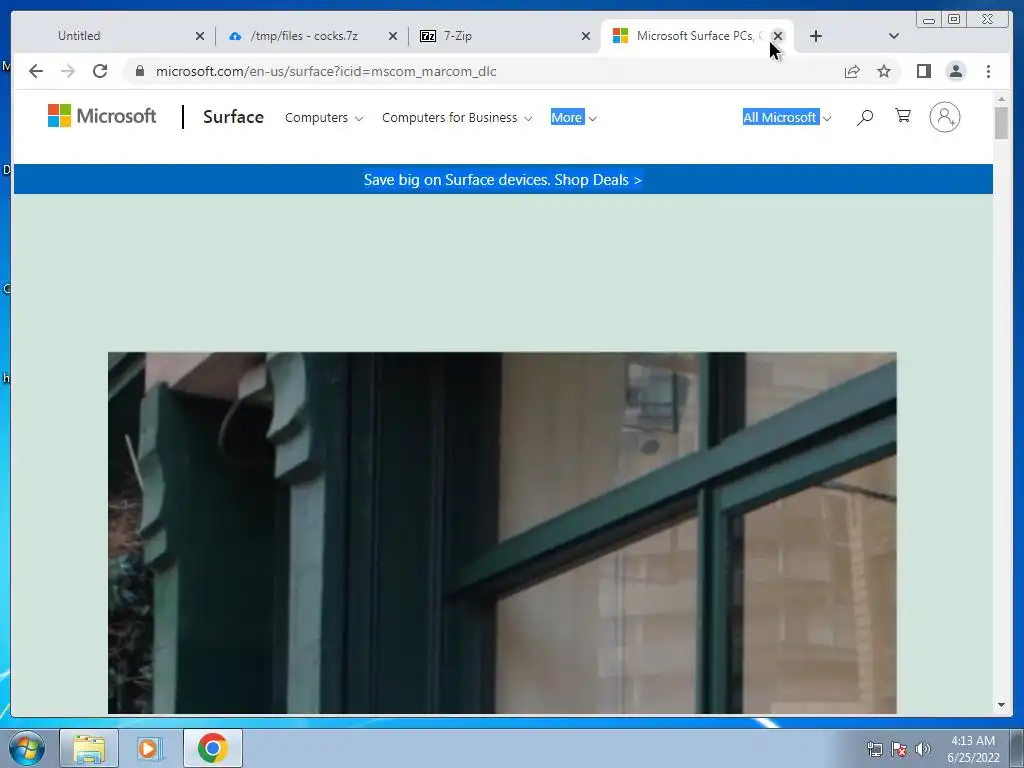Sign in via account avatar icon

(944, 117)
